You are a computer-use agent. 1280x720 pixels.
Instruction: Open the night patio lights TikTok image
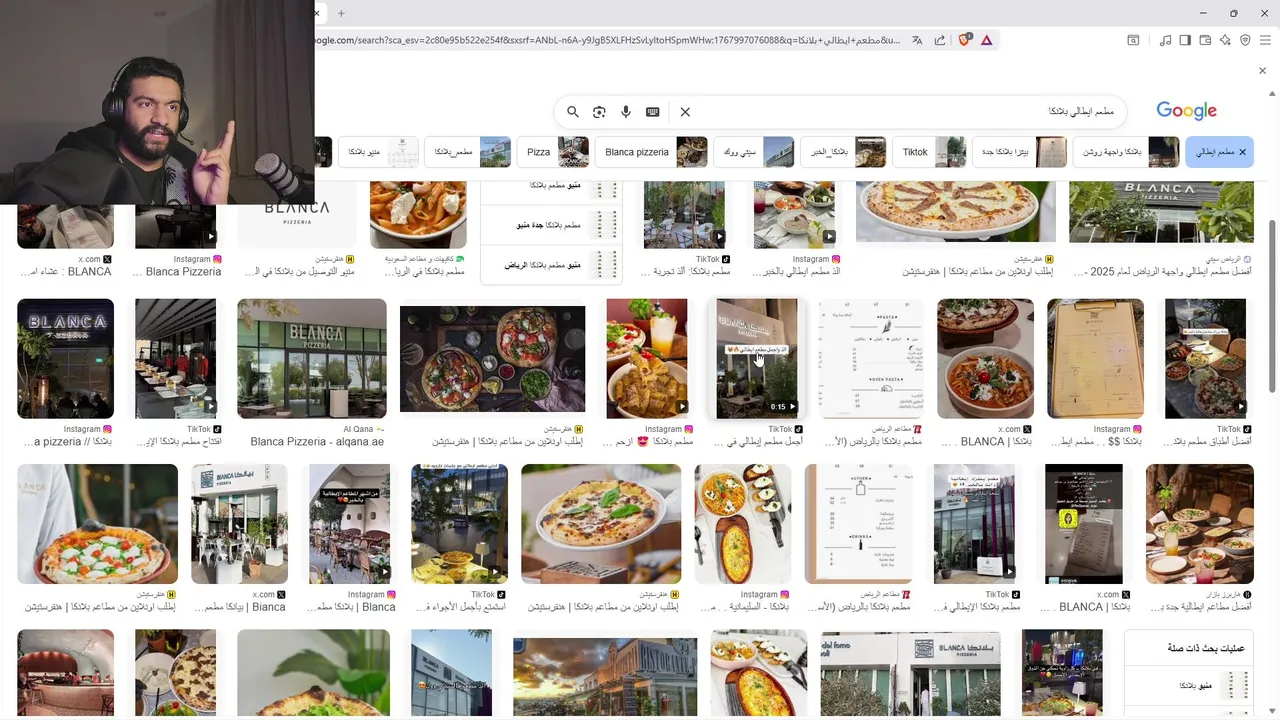(459, 524)
